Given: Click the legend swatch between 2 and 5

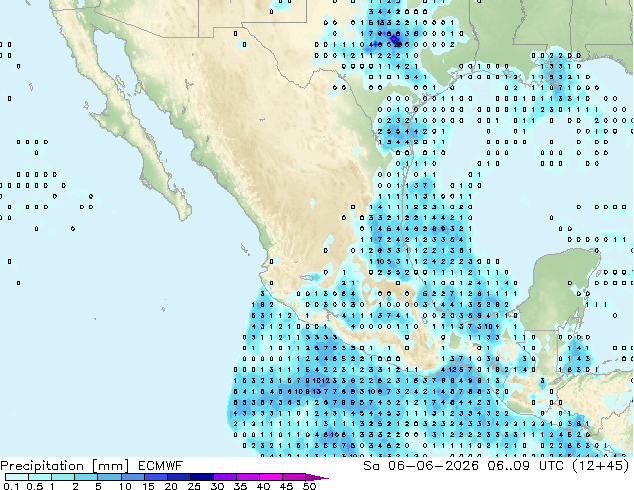Looking at the screenshot, I should 86,477.
